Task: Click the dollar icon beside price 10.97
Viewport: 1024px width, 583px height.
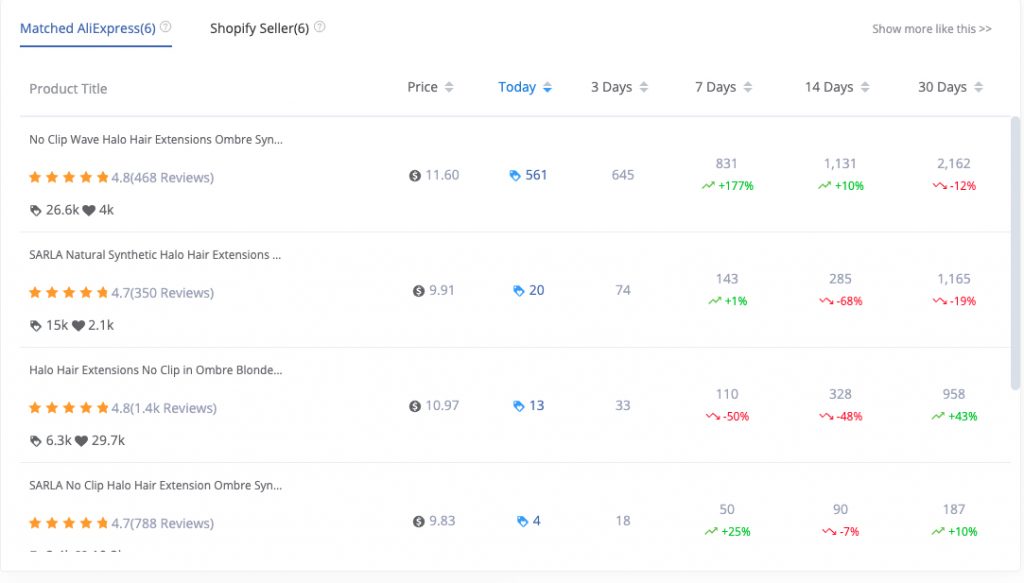Action: point(415,406)
